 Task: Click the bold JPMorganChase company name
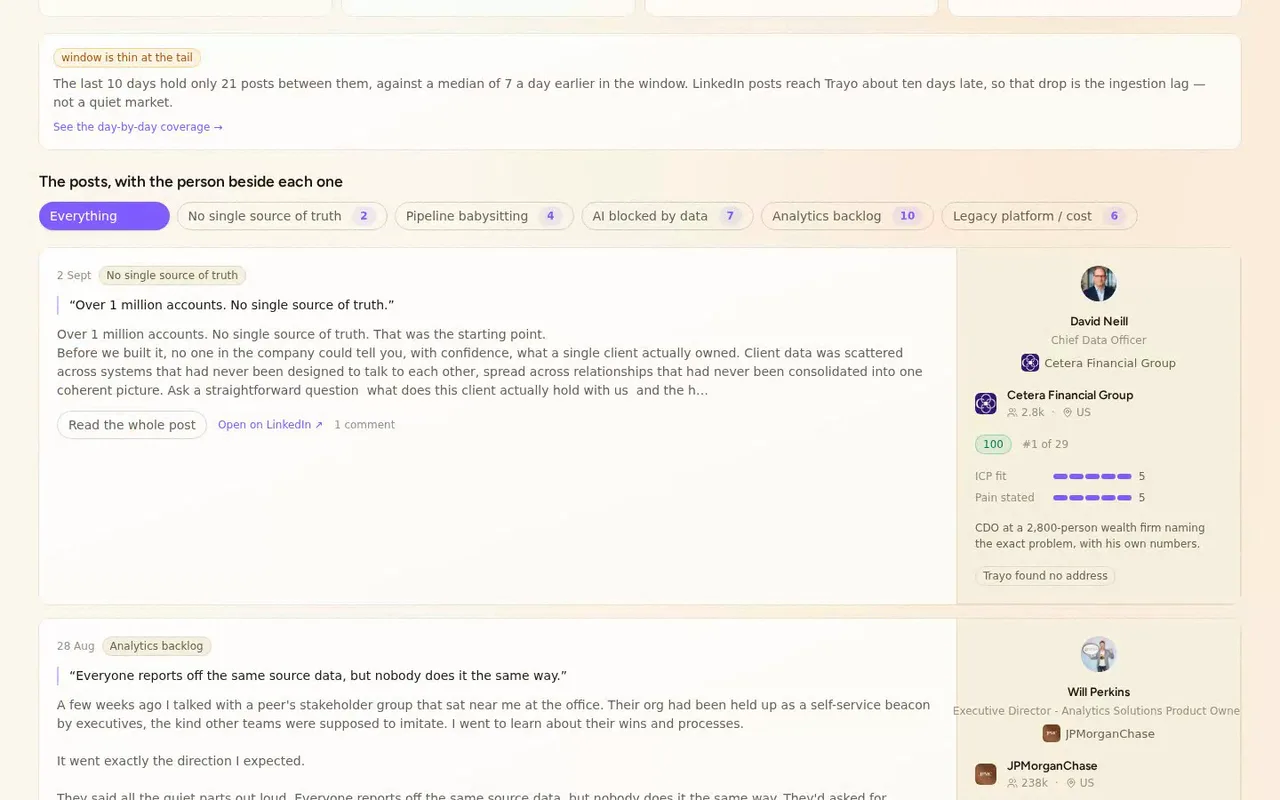1052,766
